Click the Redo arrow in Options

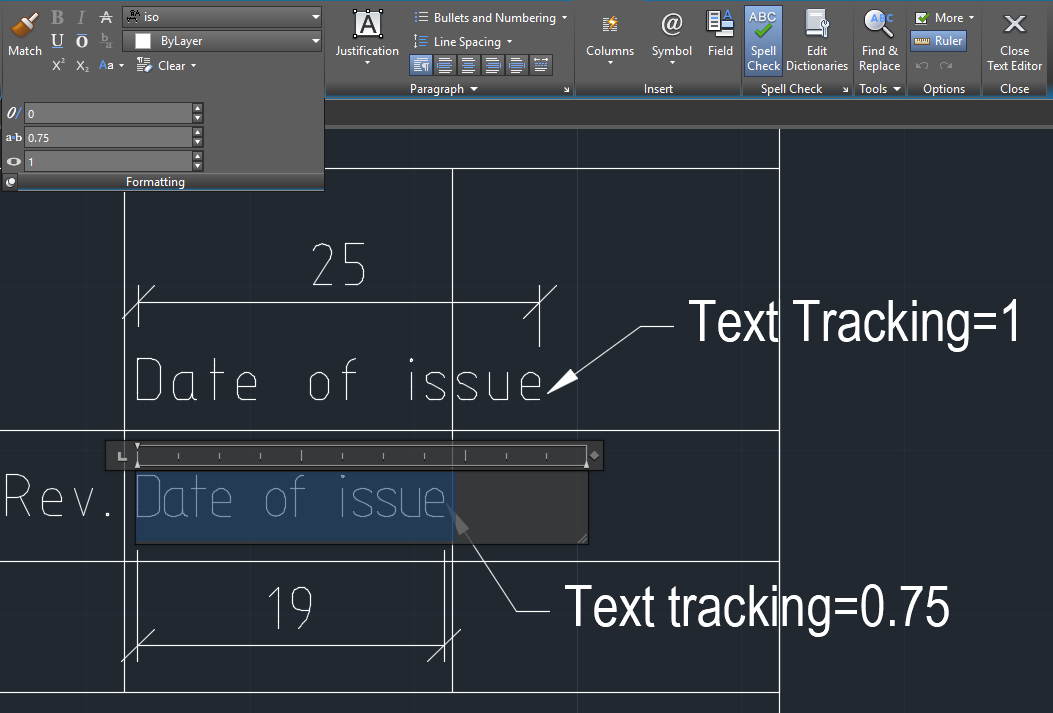pos(946,65)
